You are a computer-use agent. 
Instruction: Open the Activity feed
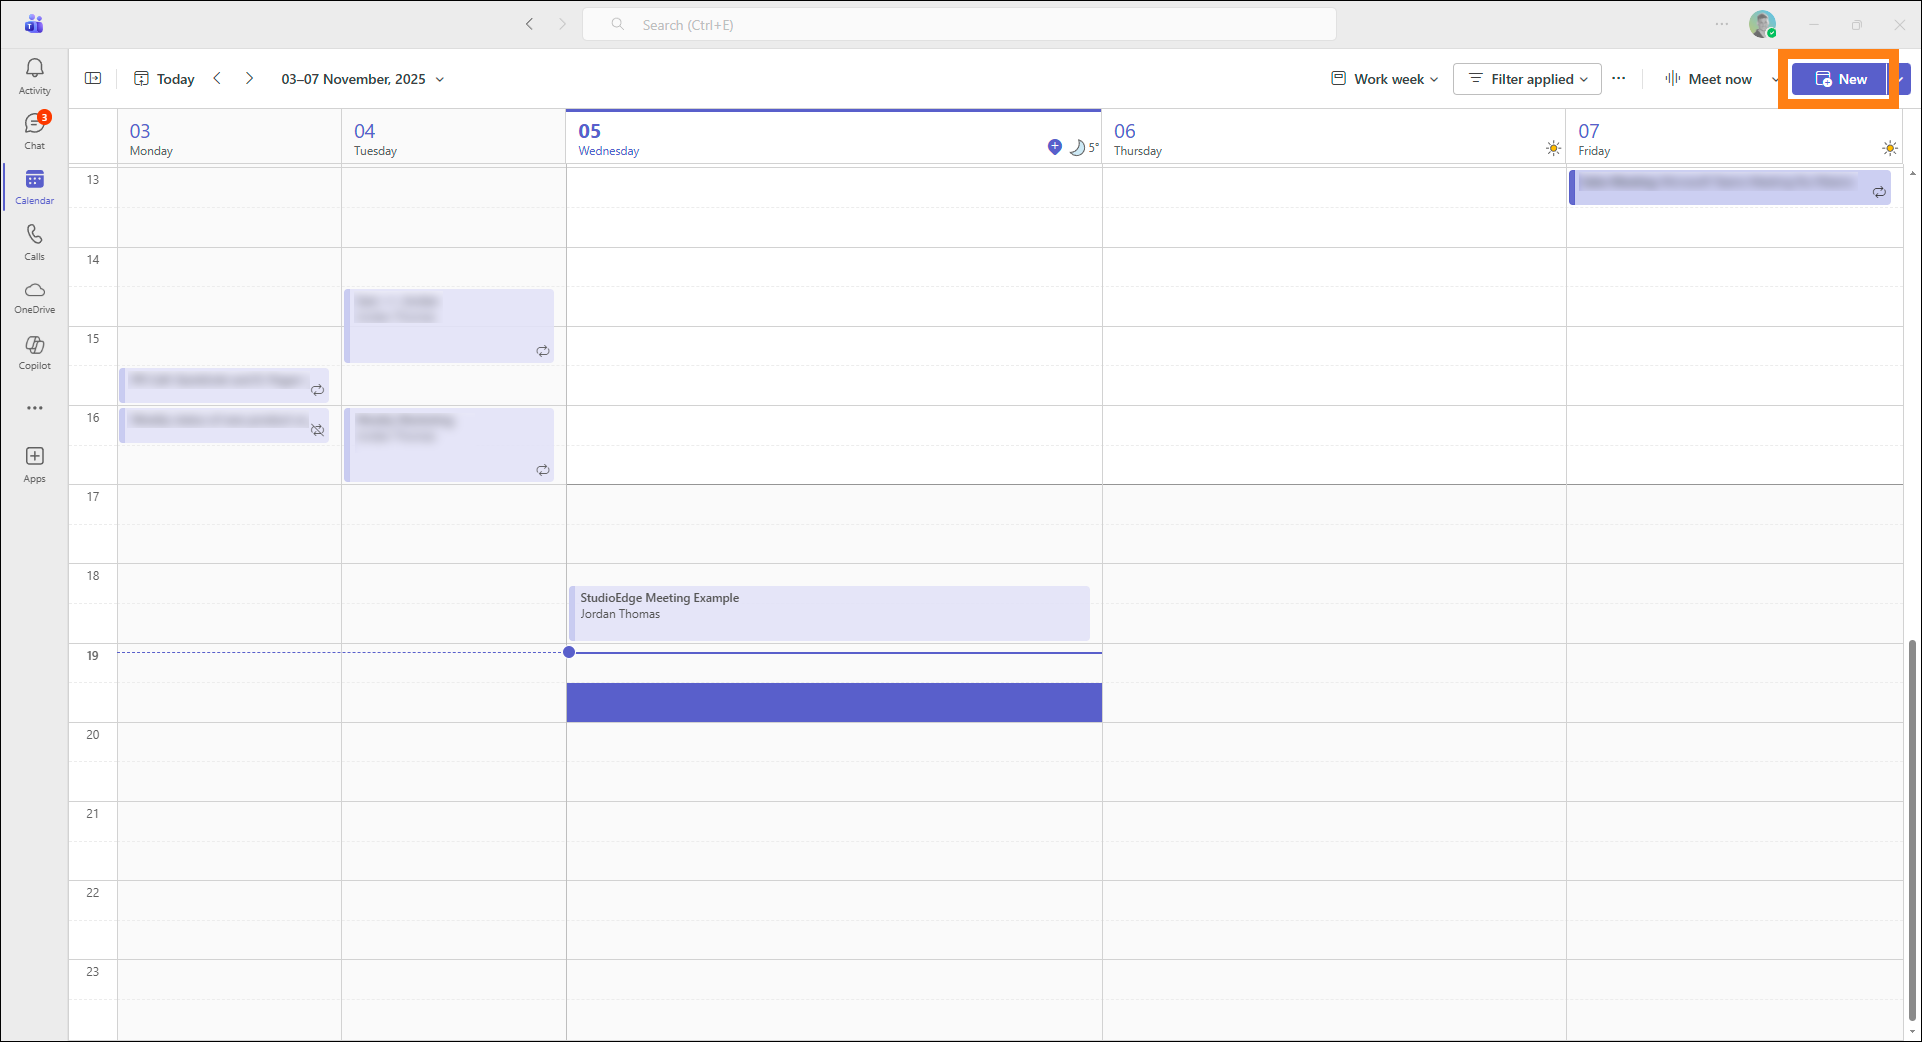pyautogui.click(x=34, y=76)
